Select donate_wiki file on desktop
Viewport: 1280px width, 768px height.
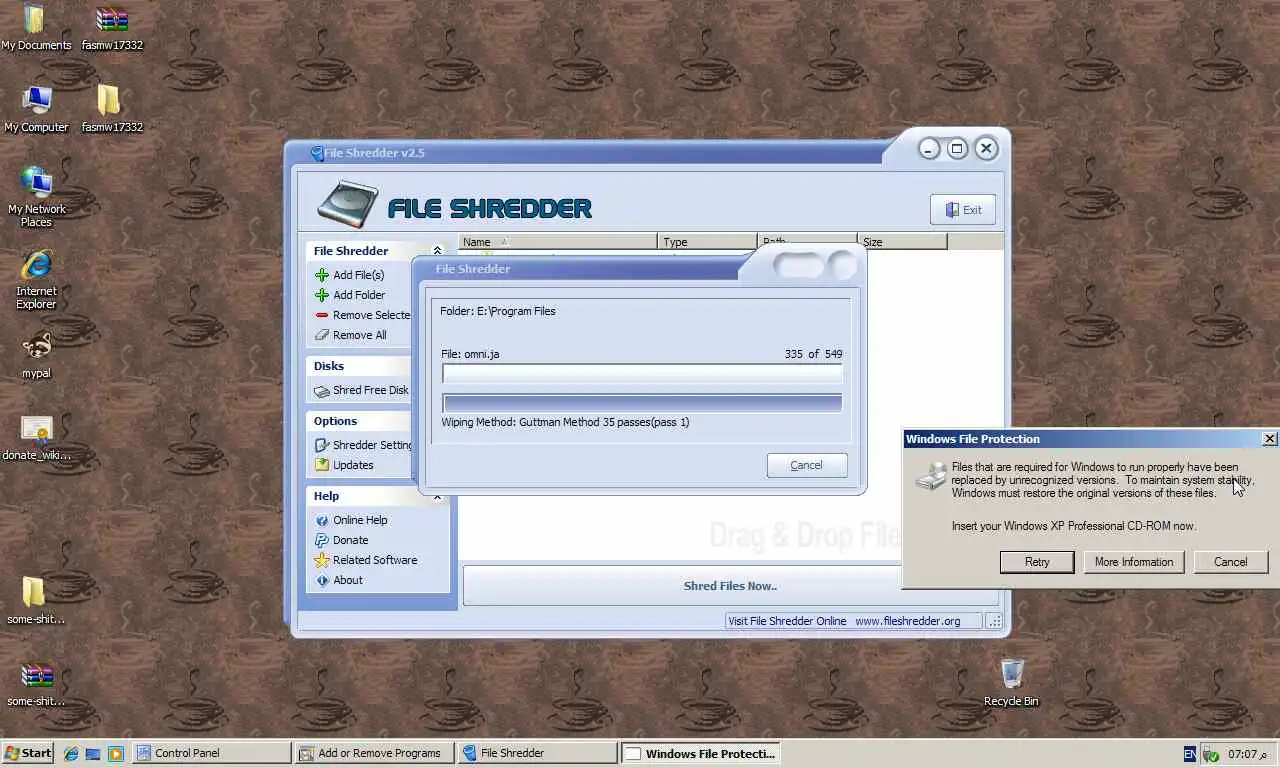pyautogui.click(x=36, y=438)
